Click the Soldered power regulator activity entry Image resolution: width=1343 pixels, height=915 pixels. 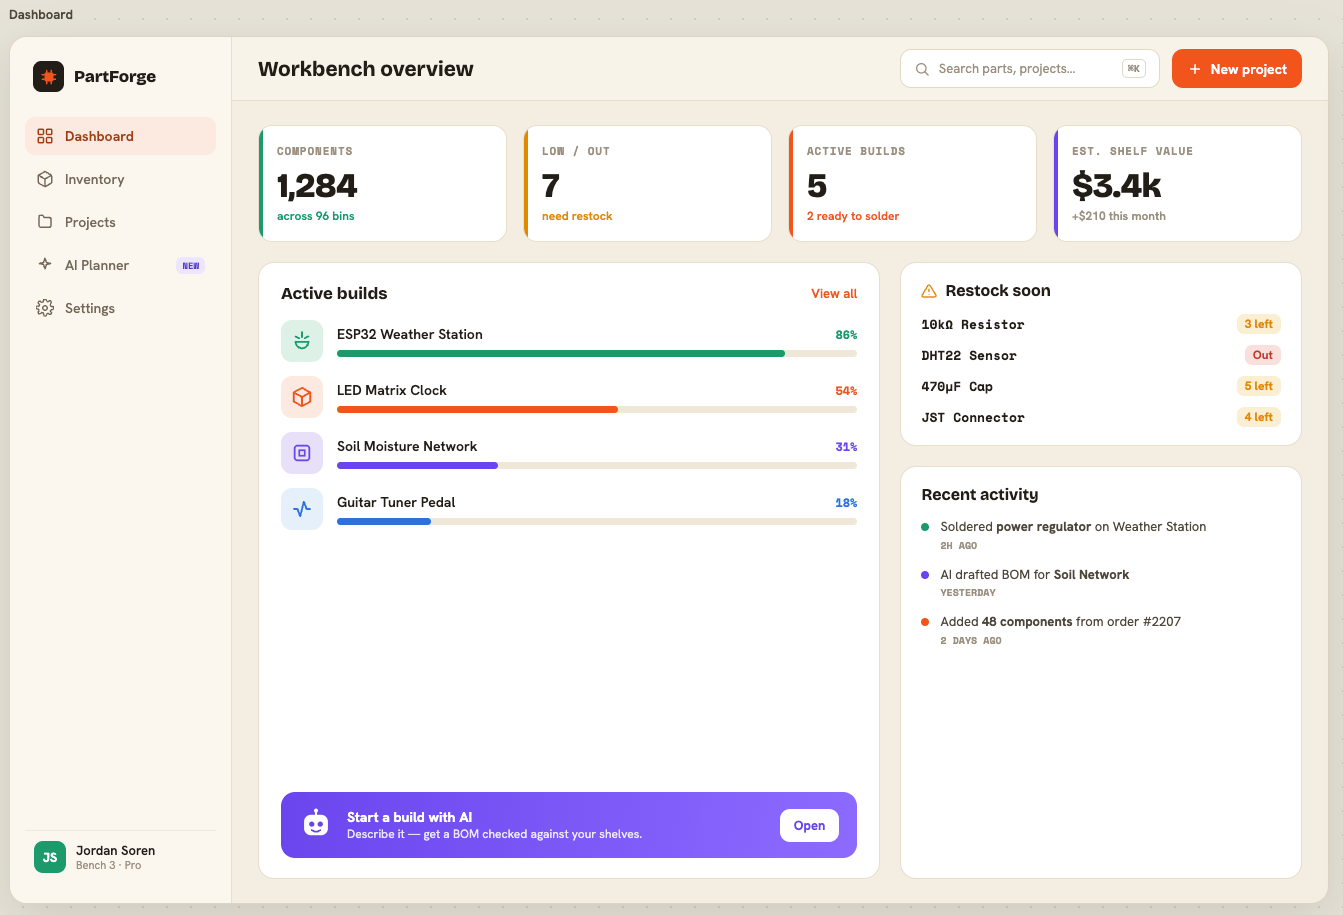[x=1101, y=535]
